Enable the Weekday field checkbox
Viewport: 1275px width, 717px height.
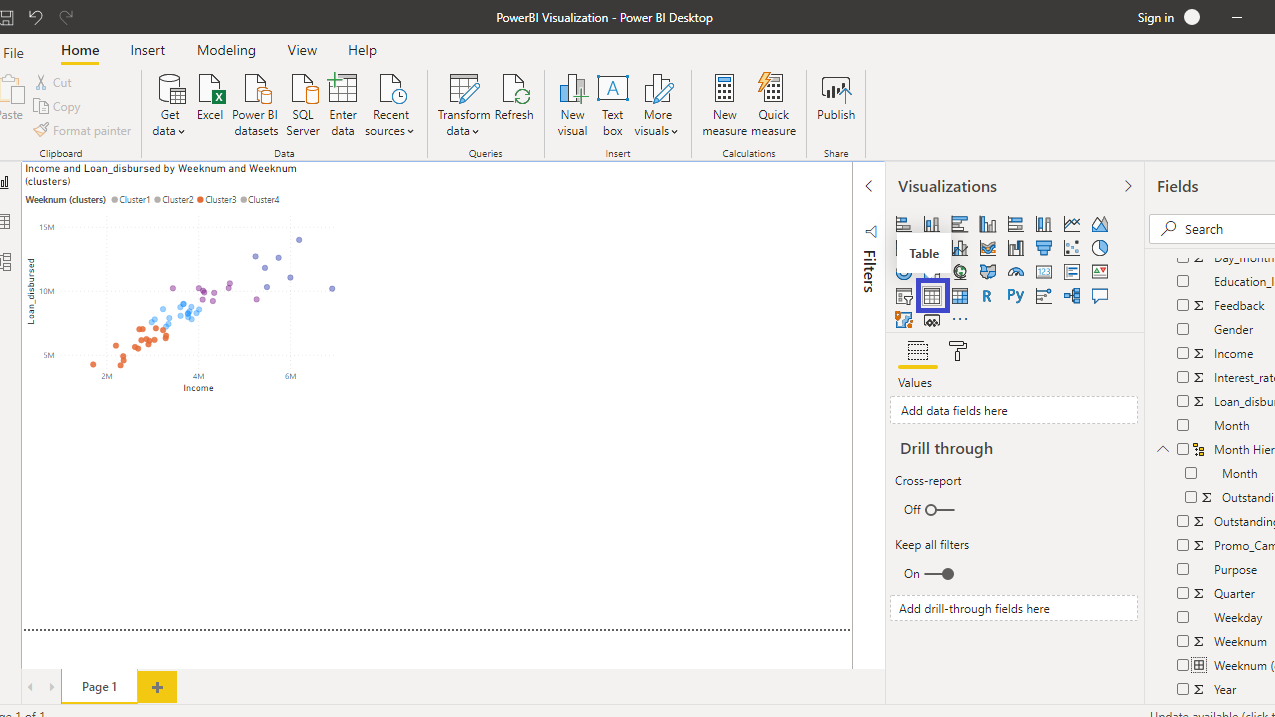1183,618
